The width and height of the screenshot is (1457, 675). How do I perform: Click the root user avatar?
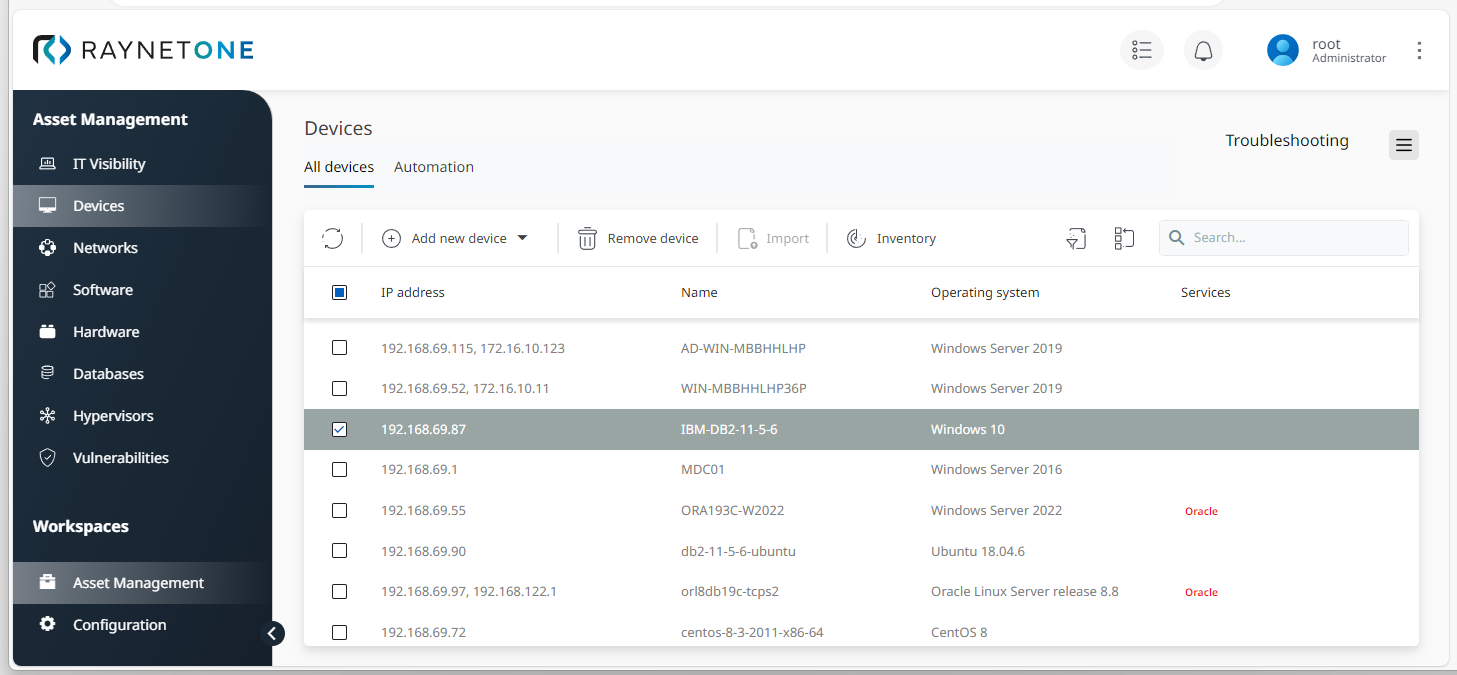click(1282, 50)
